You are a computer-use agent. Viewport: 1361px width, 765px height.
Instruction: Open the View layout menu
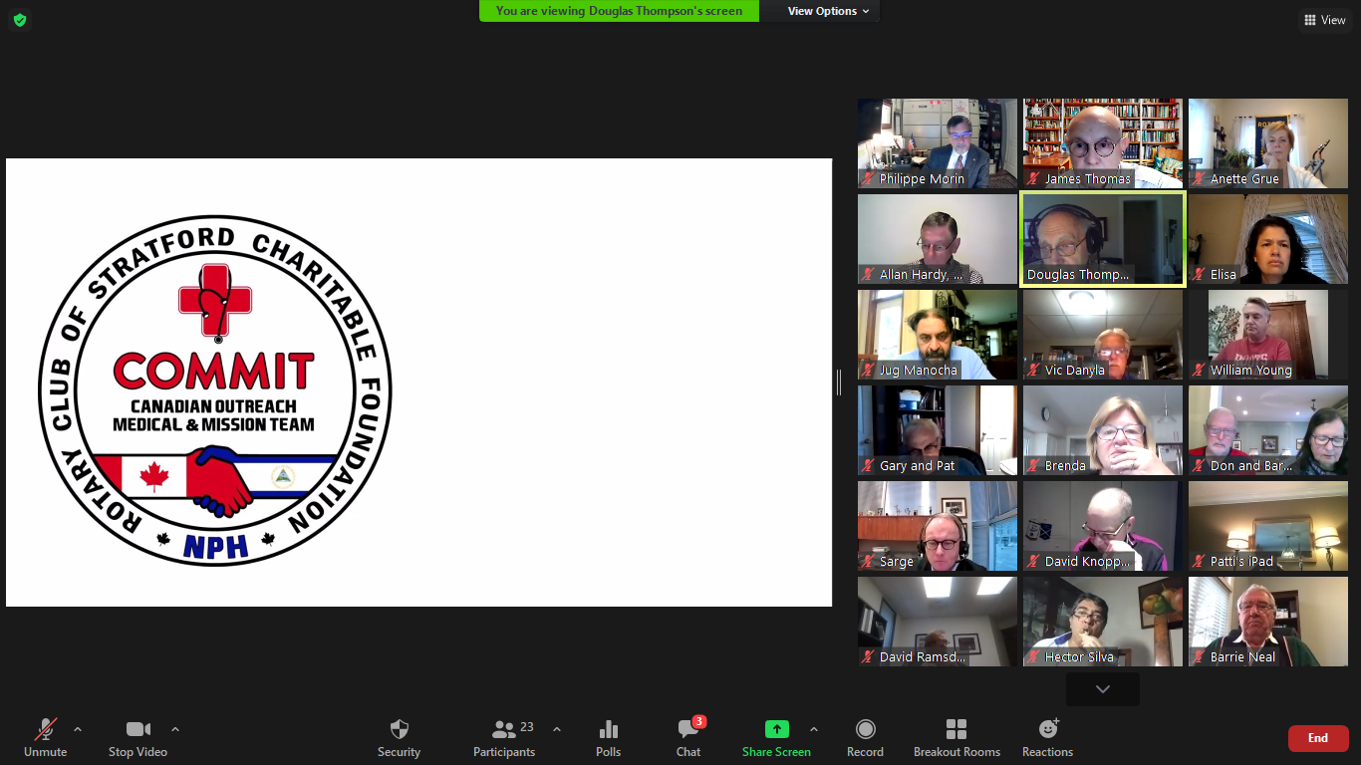click(1325, 20)
